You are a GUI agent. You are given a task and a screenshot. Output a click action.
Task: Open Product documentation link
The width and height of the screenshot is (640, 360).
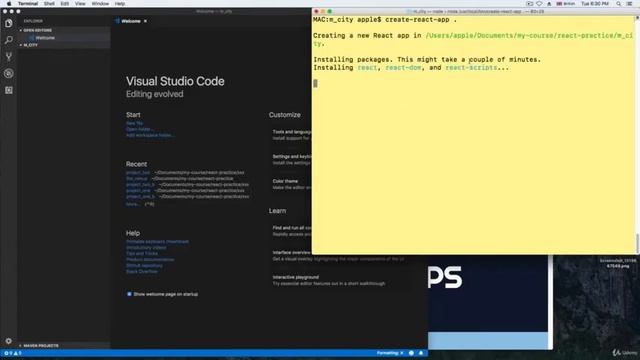(150, 260)
